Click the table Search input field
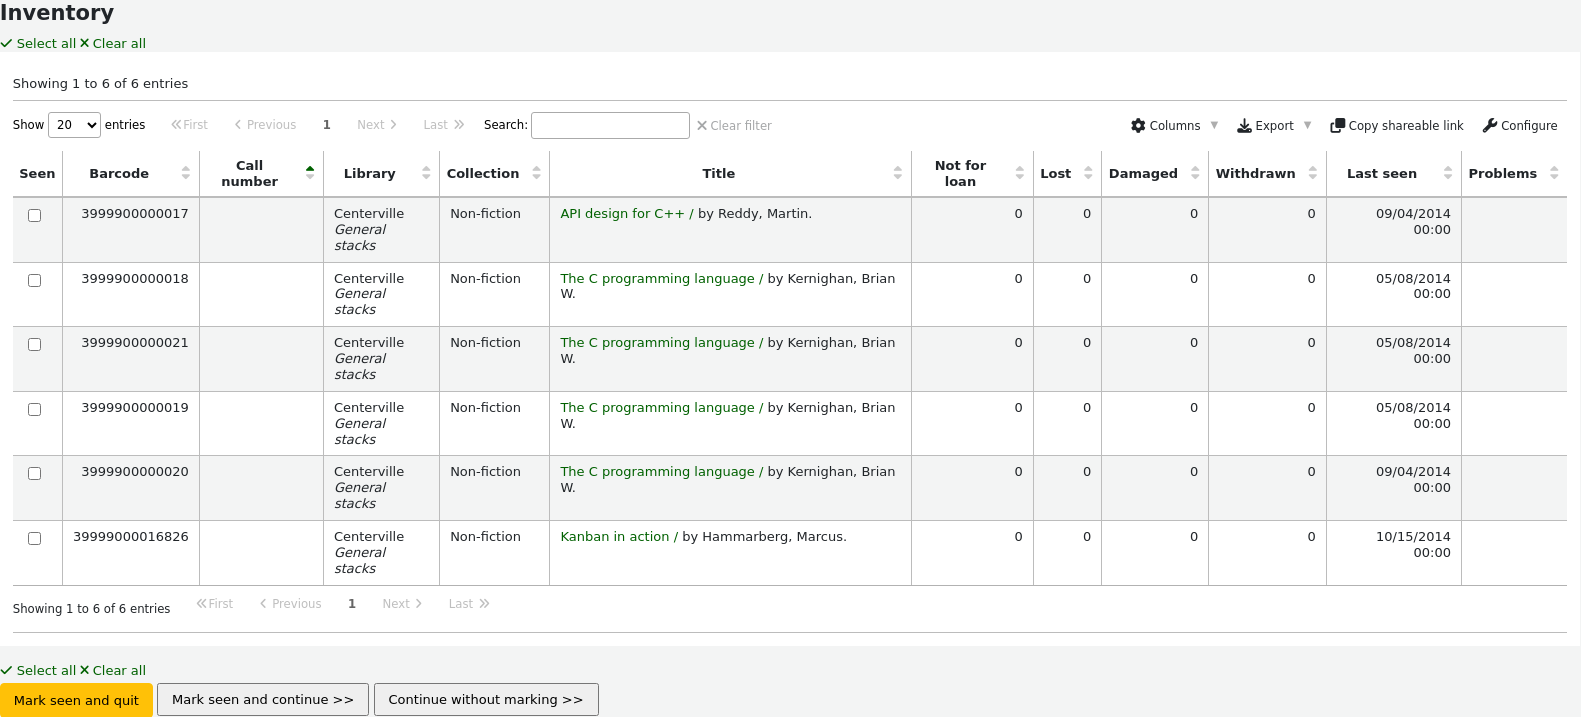 tap(610, 125)
